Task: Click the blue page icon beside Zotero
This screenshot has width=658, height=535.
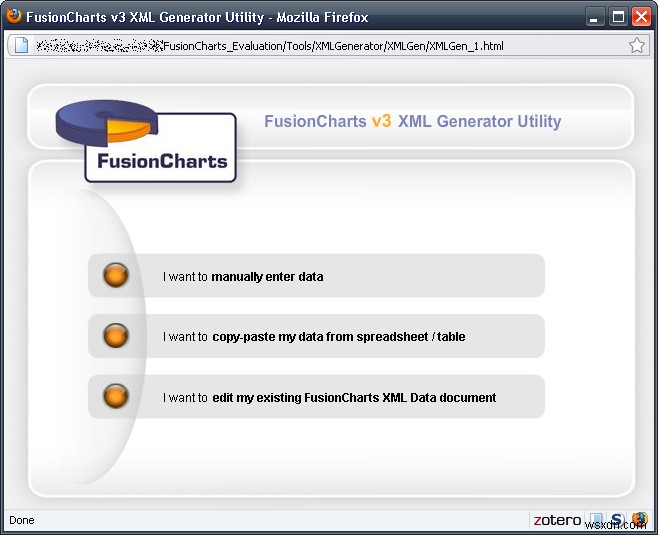Action: click(x=596, y=520)
